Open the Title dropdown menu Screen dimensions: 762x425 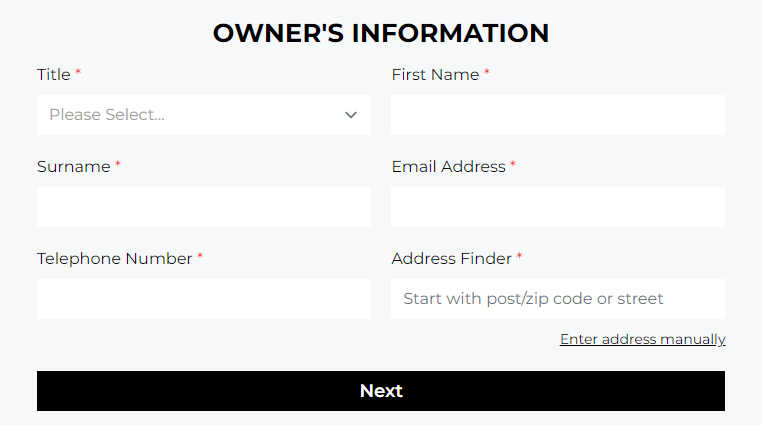pyautogui.click(x=203, y=115)
